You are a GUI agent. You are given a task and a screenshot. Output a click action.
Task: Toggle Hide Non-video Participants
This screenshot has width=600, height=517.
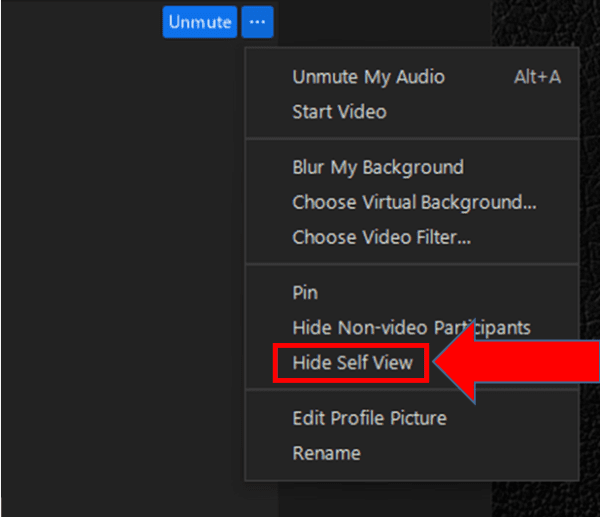pyautogui.click(x=412, y=328)
